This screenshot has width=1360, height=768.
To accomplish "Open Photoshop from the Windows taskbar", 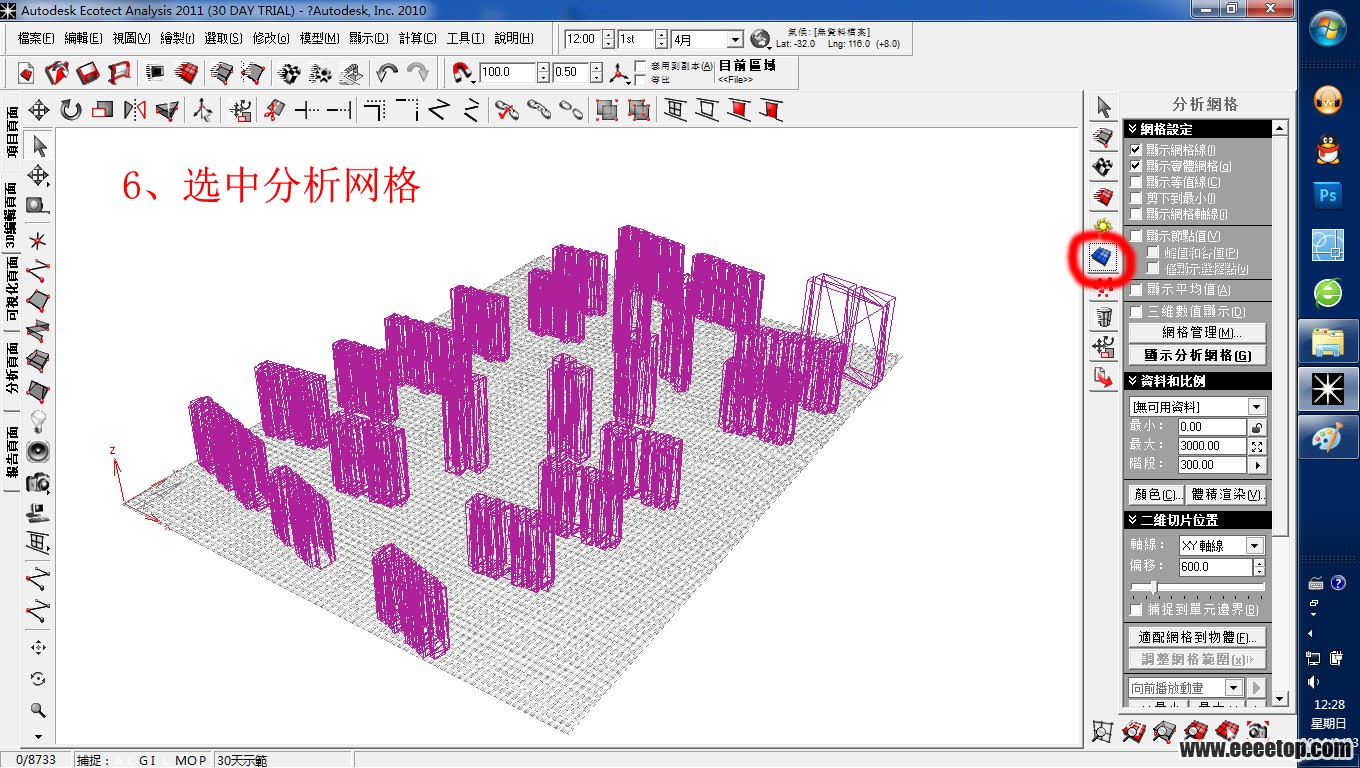I will (x=1328, y=196).
